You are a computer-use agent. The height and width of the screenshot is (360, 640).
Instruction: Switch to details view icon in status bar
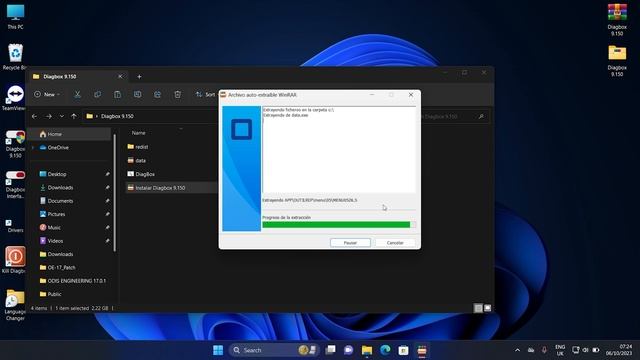point(478,308)
